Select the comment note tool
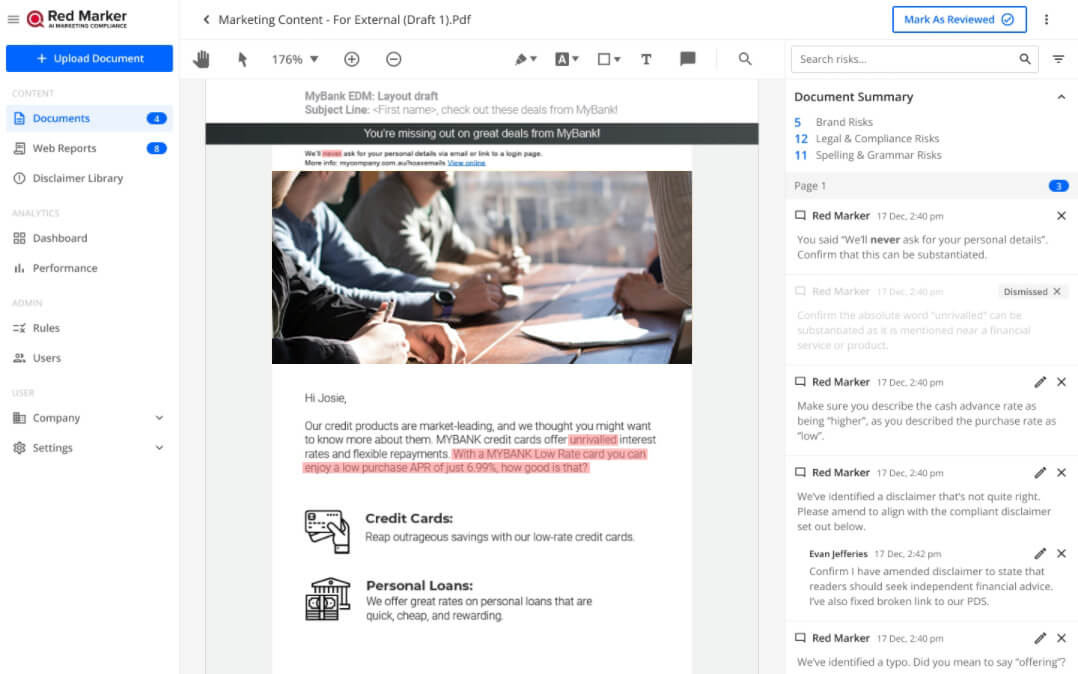The image size is (1078, 674). point(688,59)
